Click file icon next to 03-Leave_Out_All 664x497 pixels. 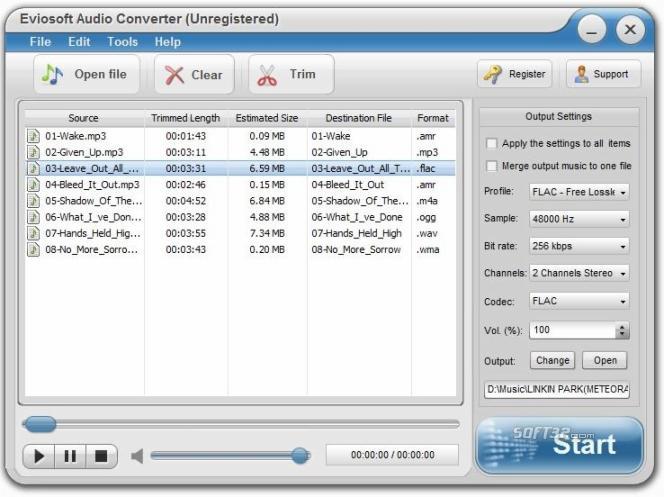pyautogui.click(x=33, y=168)
